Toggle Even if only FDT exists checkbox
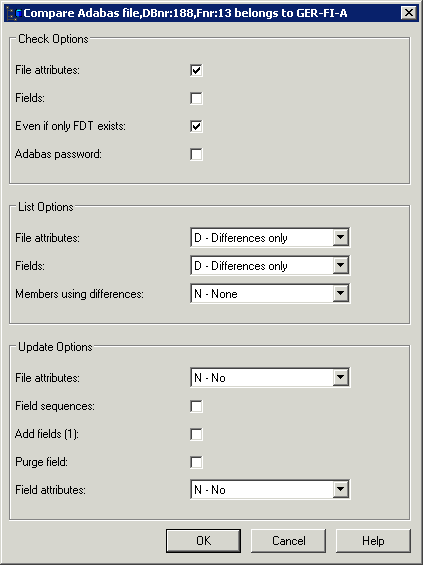The width and height of the screenshot is (423, 565). [196, 126]
